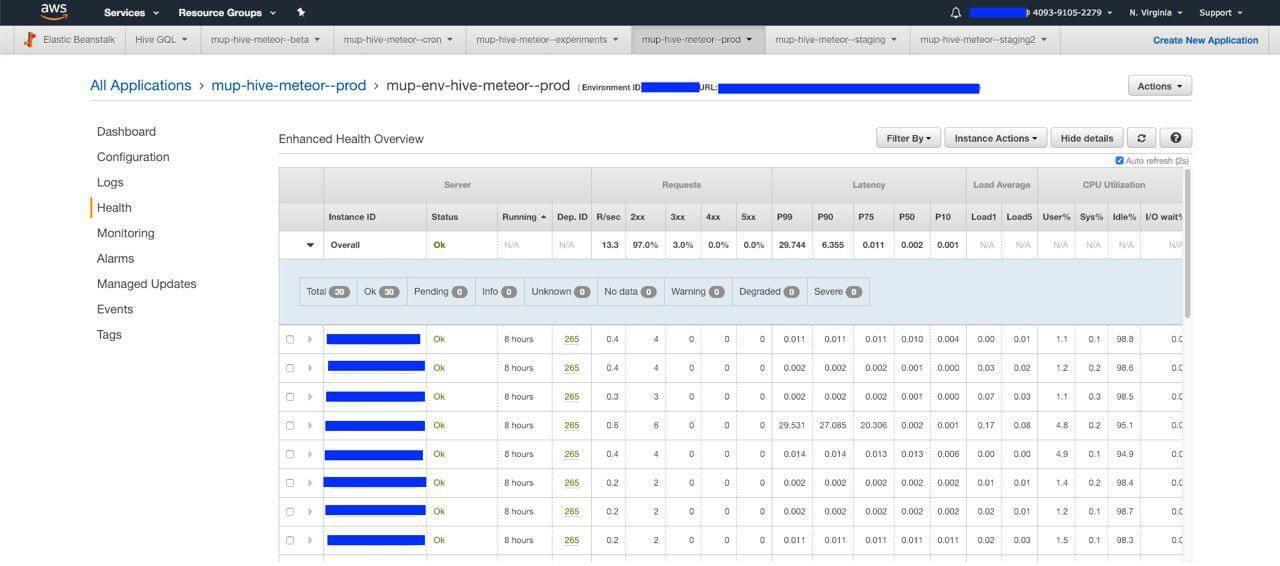Filter by Degraded status
Viewport: 1280px width, 566px height.
(770, 292)
